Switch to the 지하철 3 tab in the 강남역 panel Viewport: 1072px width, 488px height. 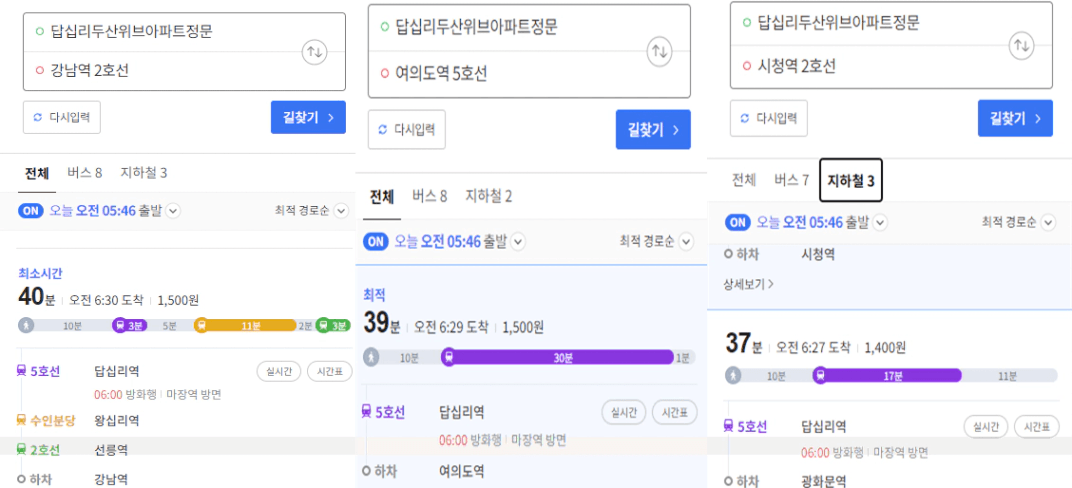coord(144,173)
